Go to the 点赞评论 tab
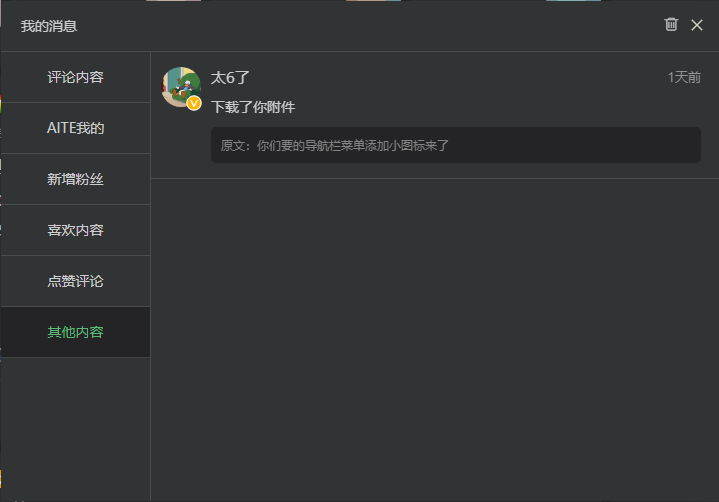The image size is (719, 502). pos(76,281)
